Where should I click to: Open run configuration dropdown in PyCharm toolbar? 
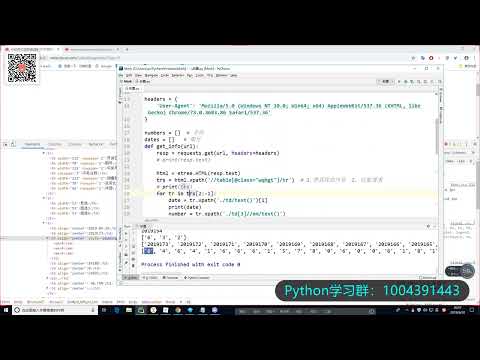tap(386, 81)
